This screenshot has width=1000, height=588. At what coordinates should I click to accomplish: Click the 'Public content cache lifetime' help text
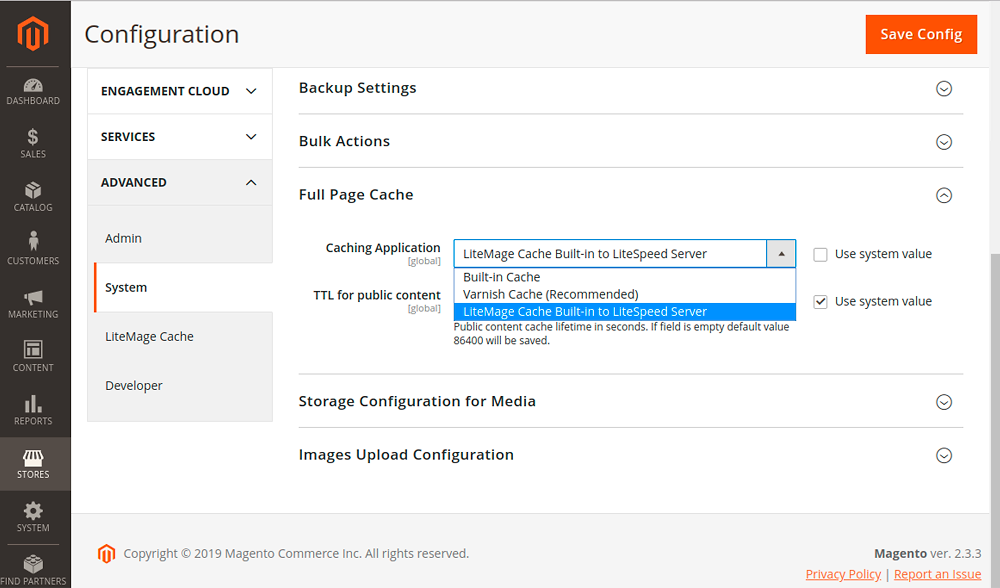[621, 334]
